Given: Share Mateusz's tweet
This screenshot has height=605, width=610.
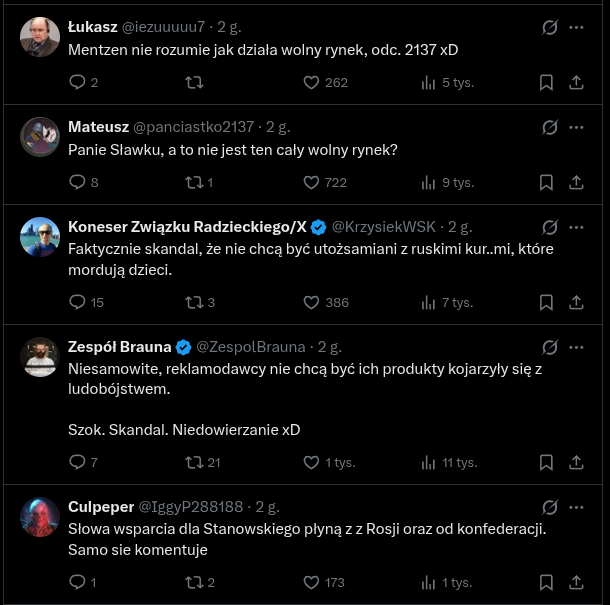Looking at the screenshot, I should point(576,182).
